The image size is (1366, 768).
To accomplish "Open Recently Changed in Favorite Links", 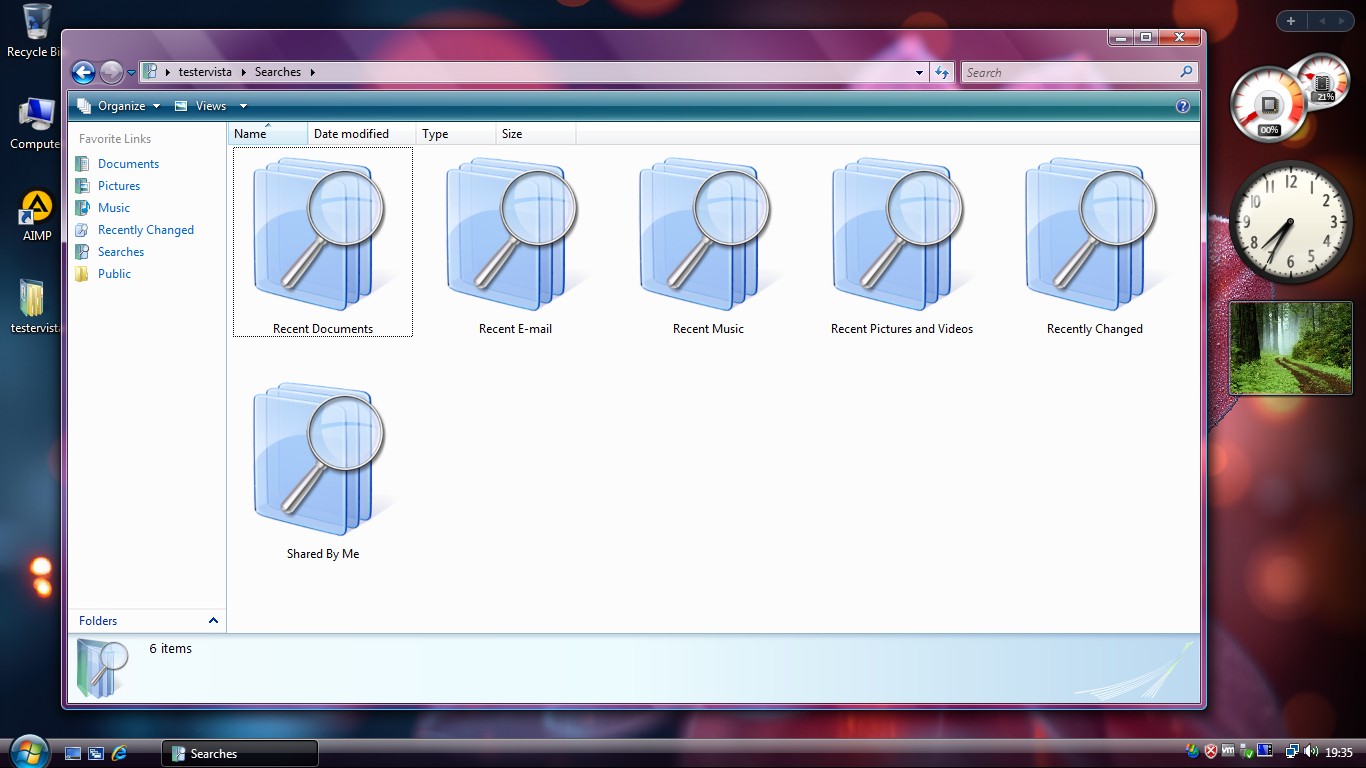I will pyautogui.click(x=145, y=230).
